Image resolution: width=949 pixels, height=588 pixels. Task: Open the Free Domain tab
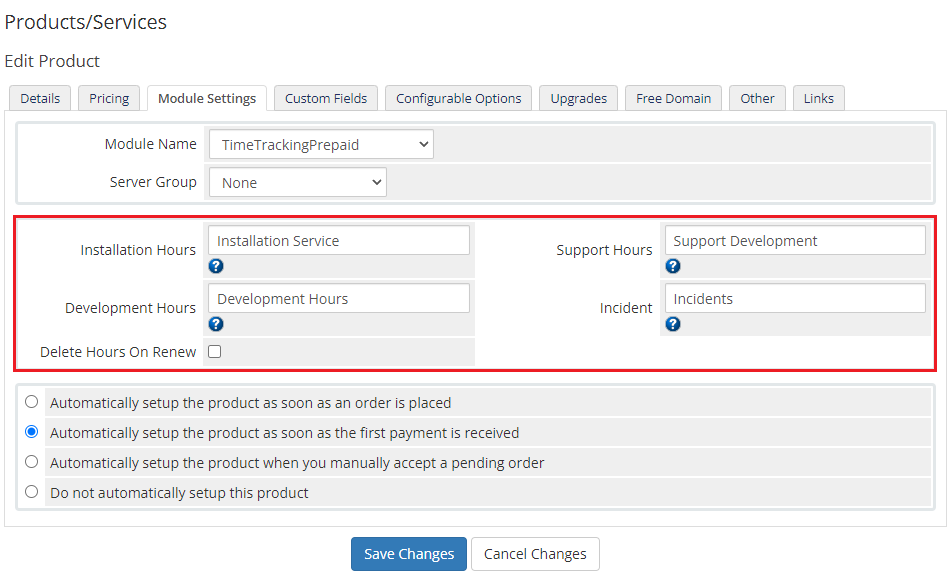[x=674, y=99]
